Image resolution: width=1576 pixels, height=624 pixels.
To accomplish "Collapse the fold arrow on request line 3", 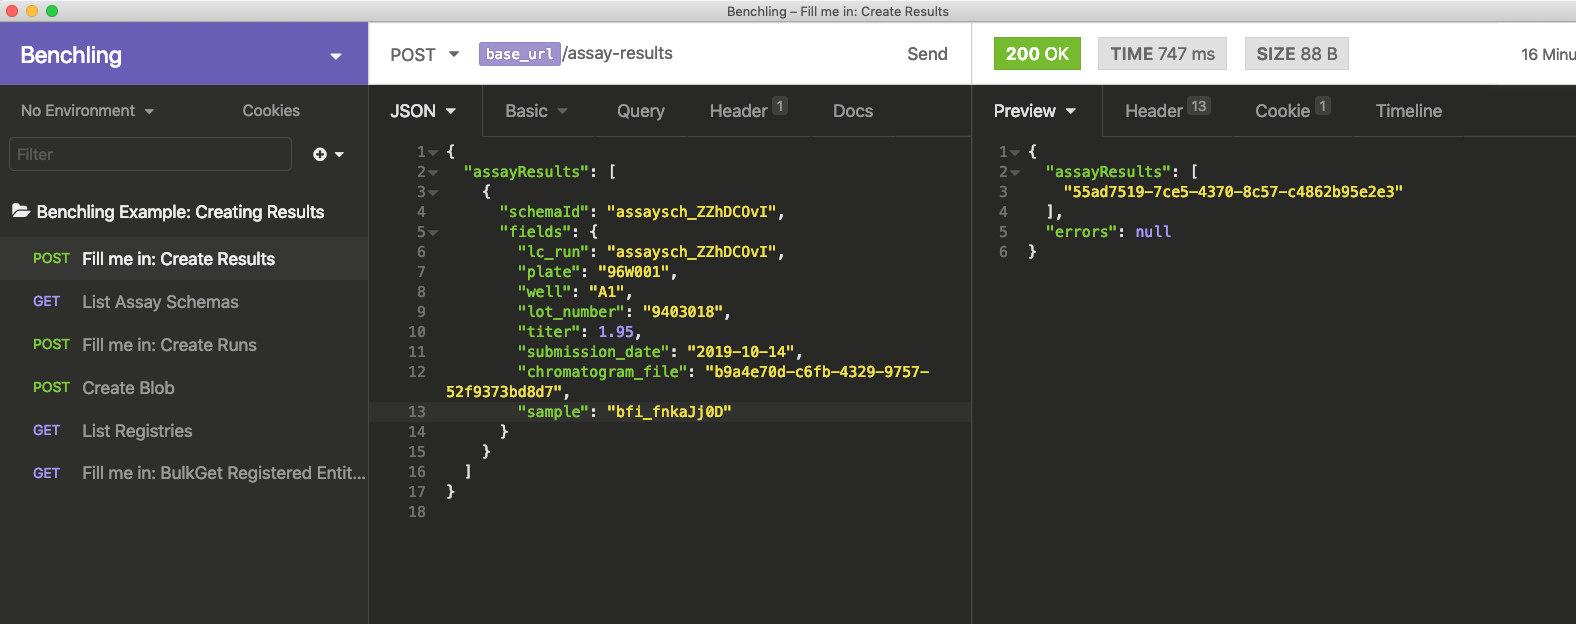I will coord(433,193).
